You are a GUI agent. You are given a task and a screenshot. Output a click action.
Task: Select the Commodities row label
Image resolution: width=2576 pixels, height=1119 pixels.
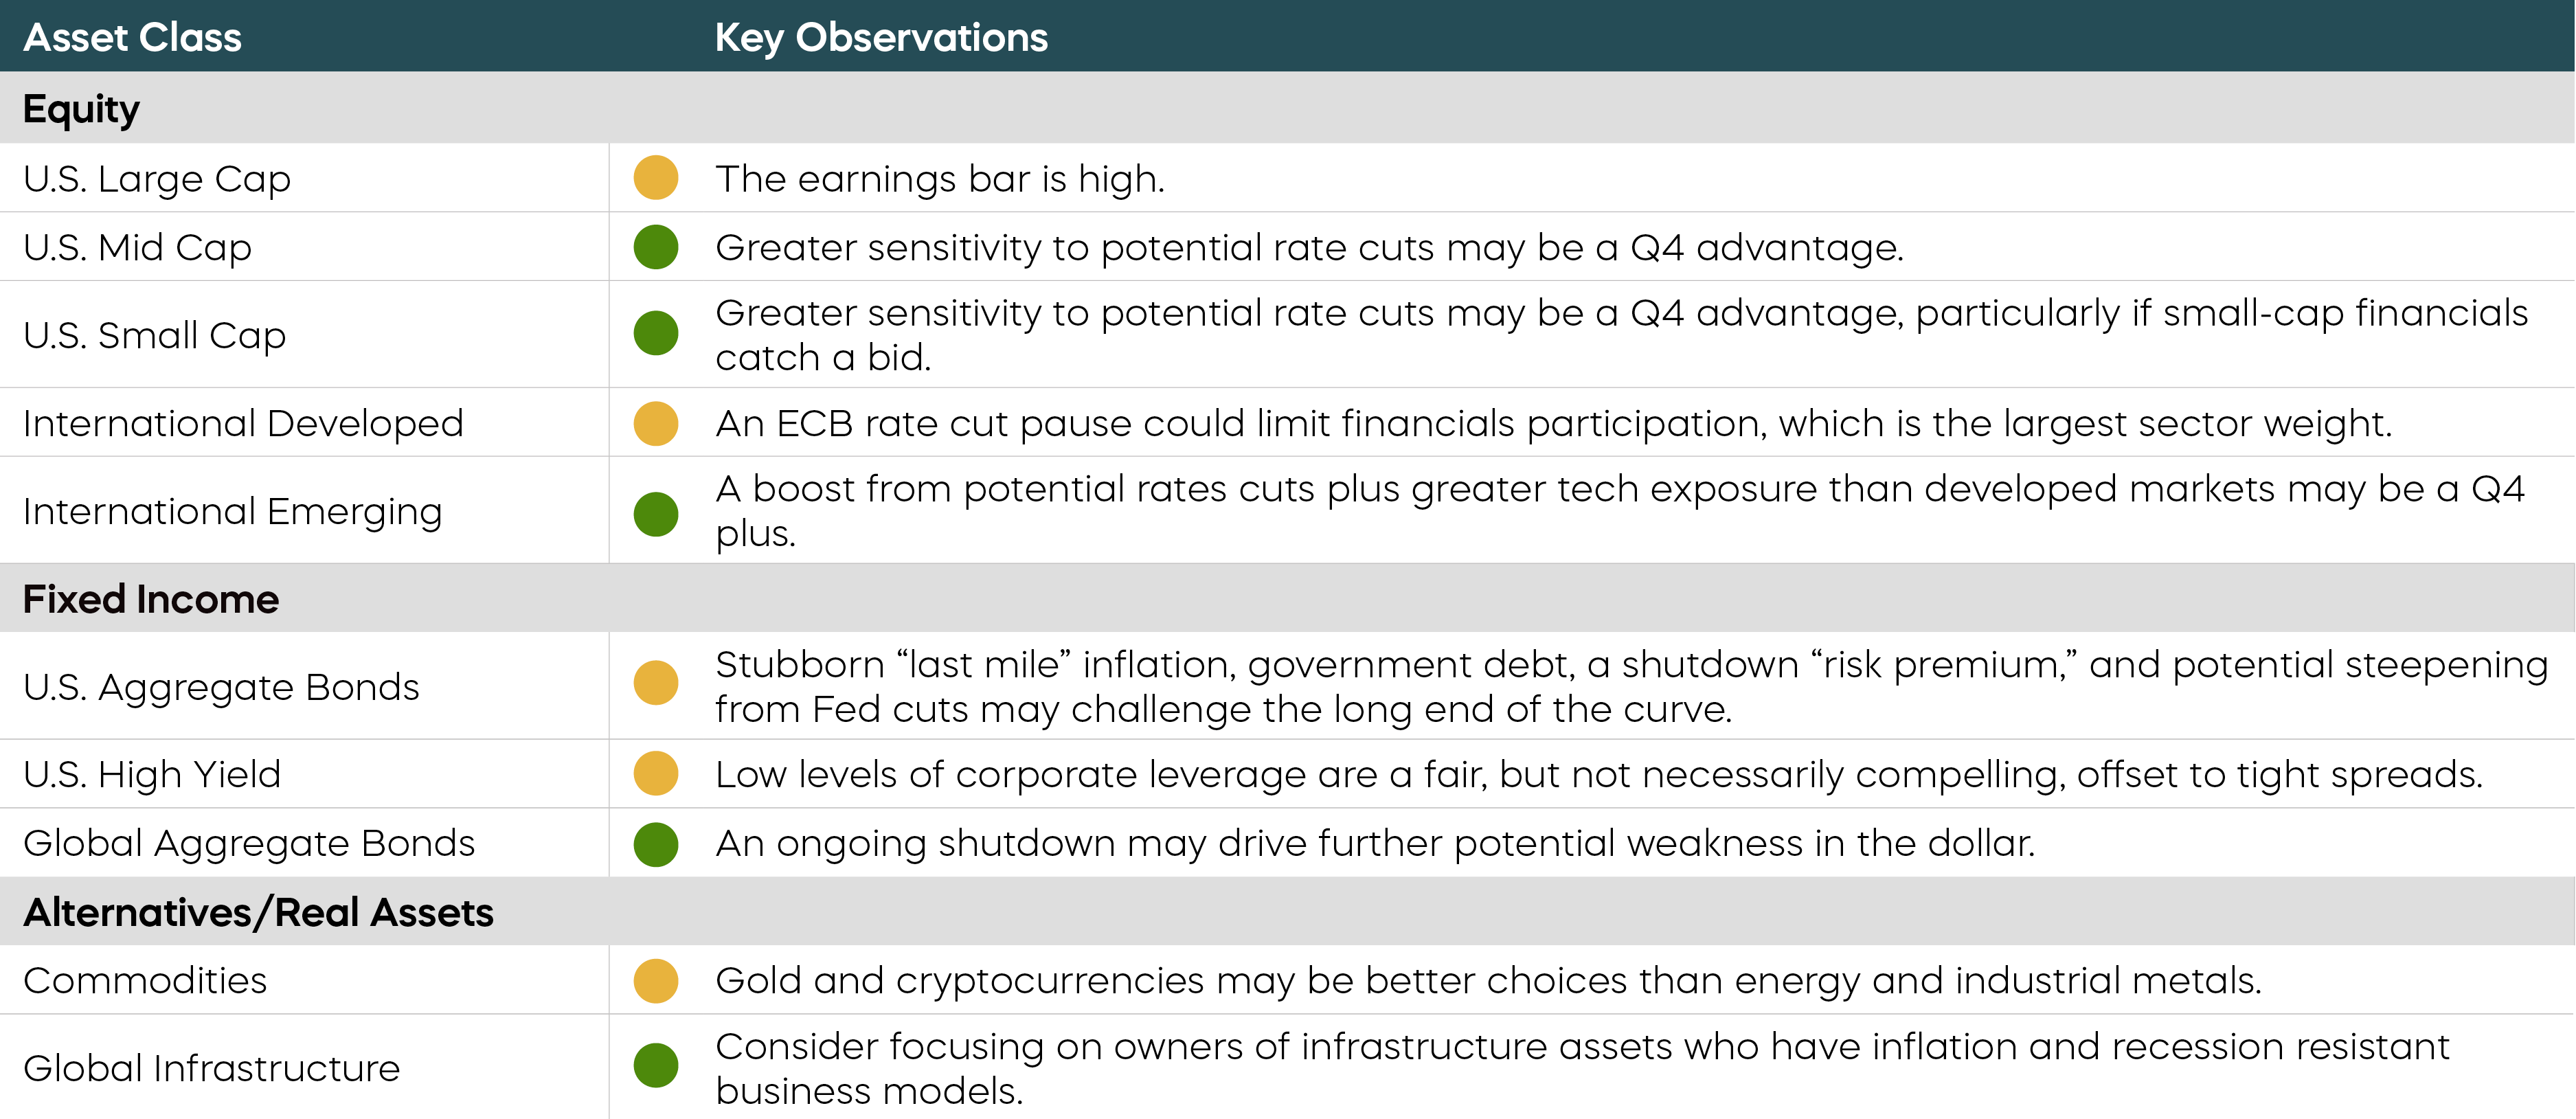(145, 981)
